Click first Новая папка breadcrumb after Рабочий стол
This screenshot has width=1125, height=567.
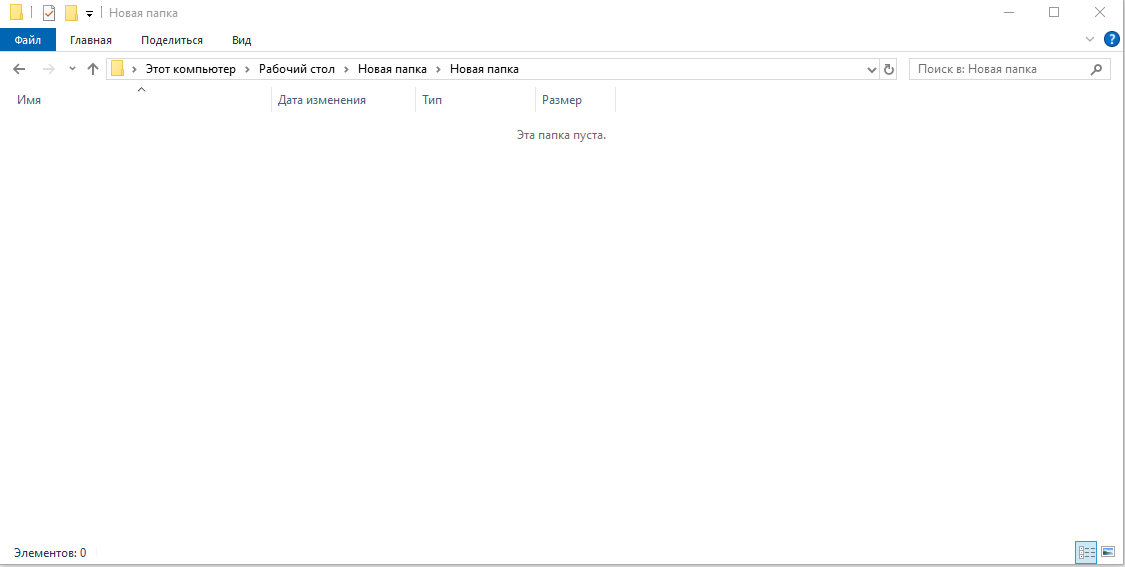[392, 70]
